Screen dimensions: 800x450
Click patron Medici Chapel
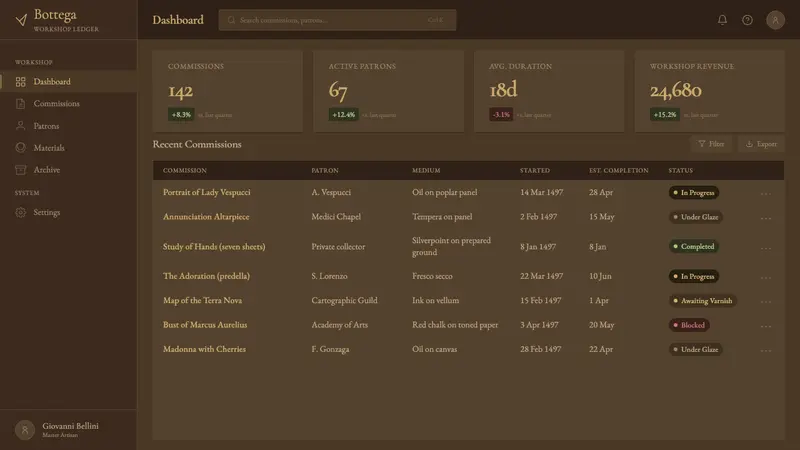click(x=336, y=217)
